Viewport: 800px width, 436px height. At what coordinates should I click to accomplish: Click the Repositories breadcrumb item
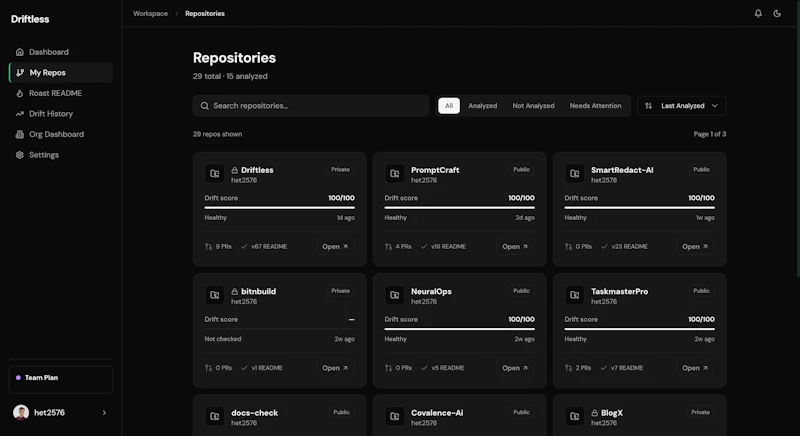[x=205, y=14]
